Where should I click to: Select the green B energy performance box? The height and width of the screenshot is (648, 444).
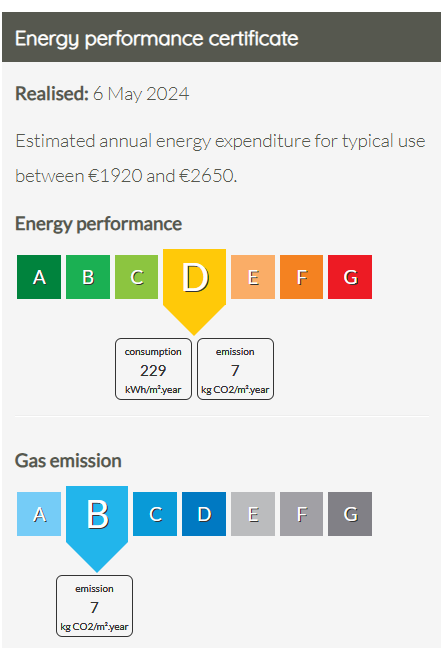pyautogui.click(x=88, y=277)
